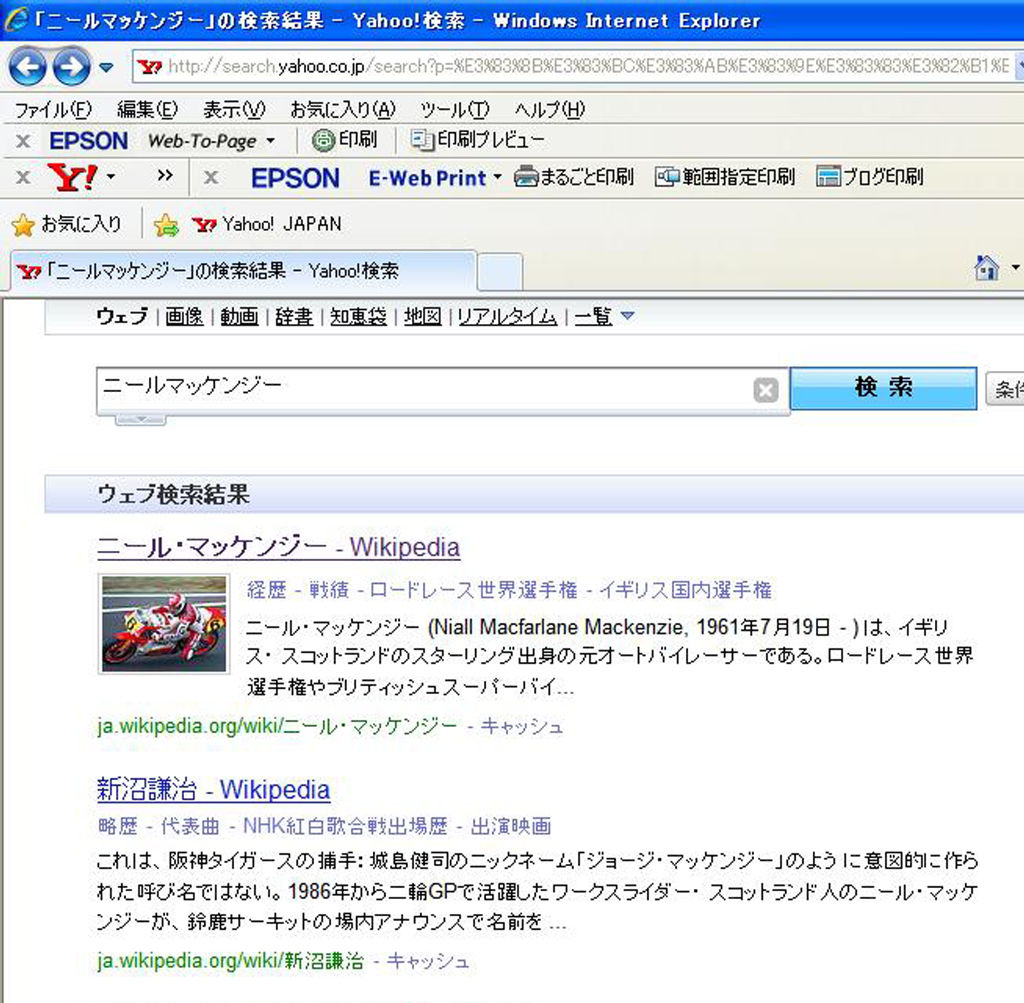Close the Yahoo! toolbar
1024x1003 pixels.
(23, 177)
